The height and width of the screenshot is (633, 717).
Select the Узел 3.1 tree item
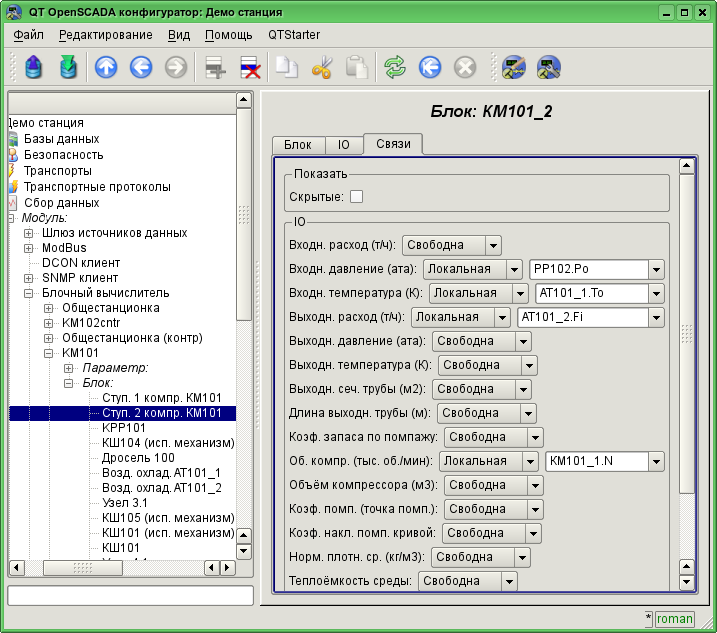125,503
